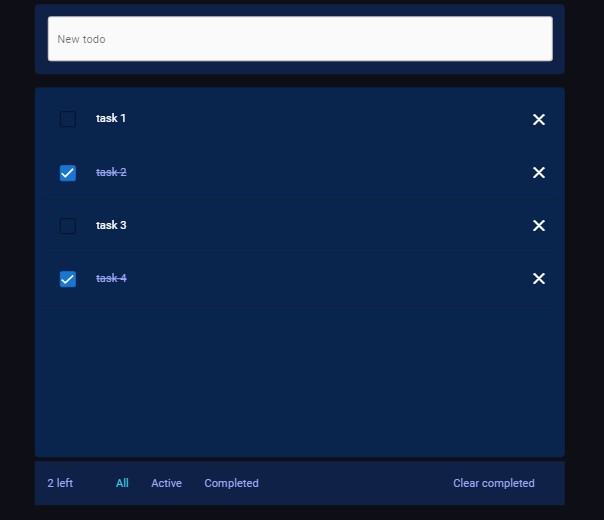Filter list by Completed todos
Screen dimensions: 604x520
[231, 484]
